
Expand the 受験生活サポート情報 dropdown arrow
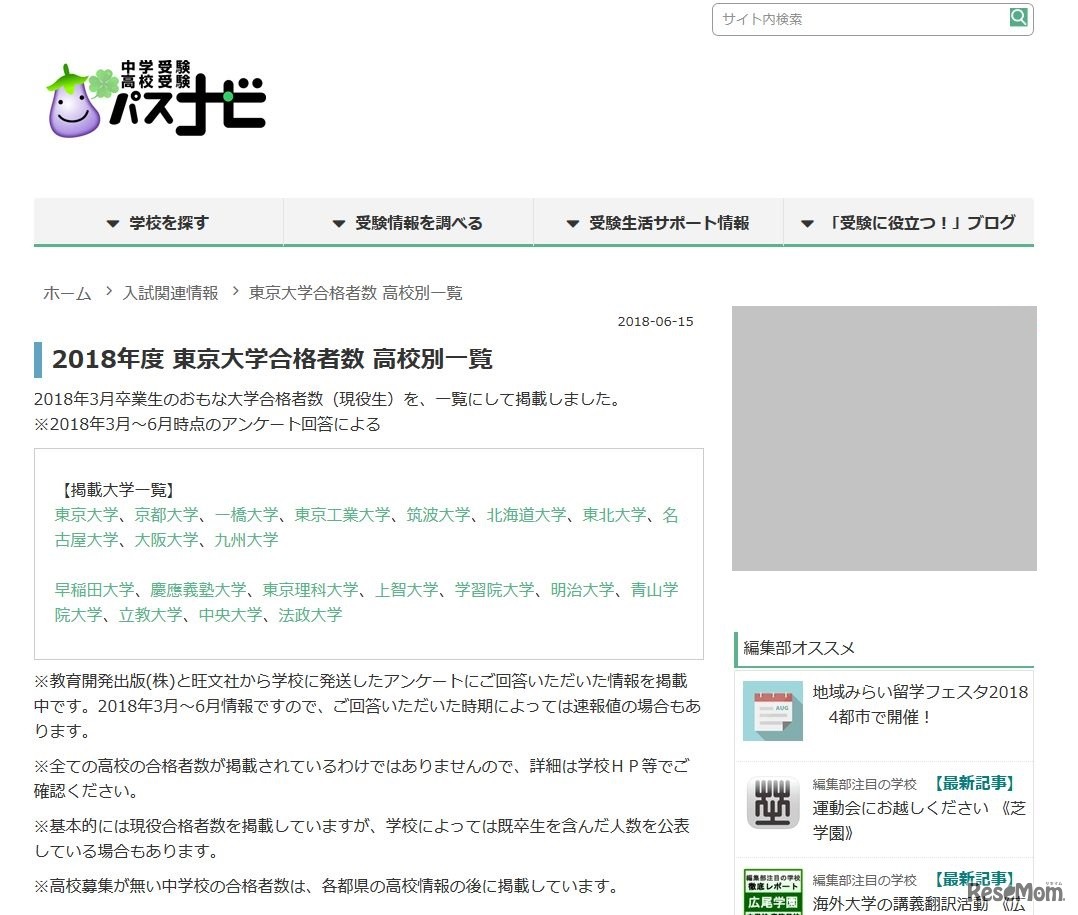pos(572,223)
